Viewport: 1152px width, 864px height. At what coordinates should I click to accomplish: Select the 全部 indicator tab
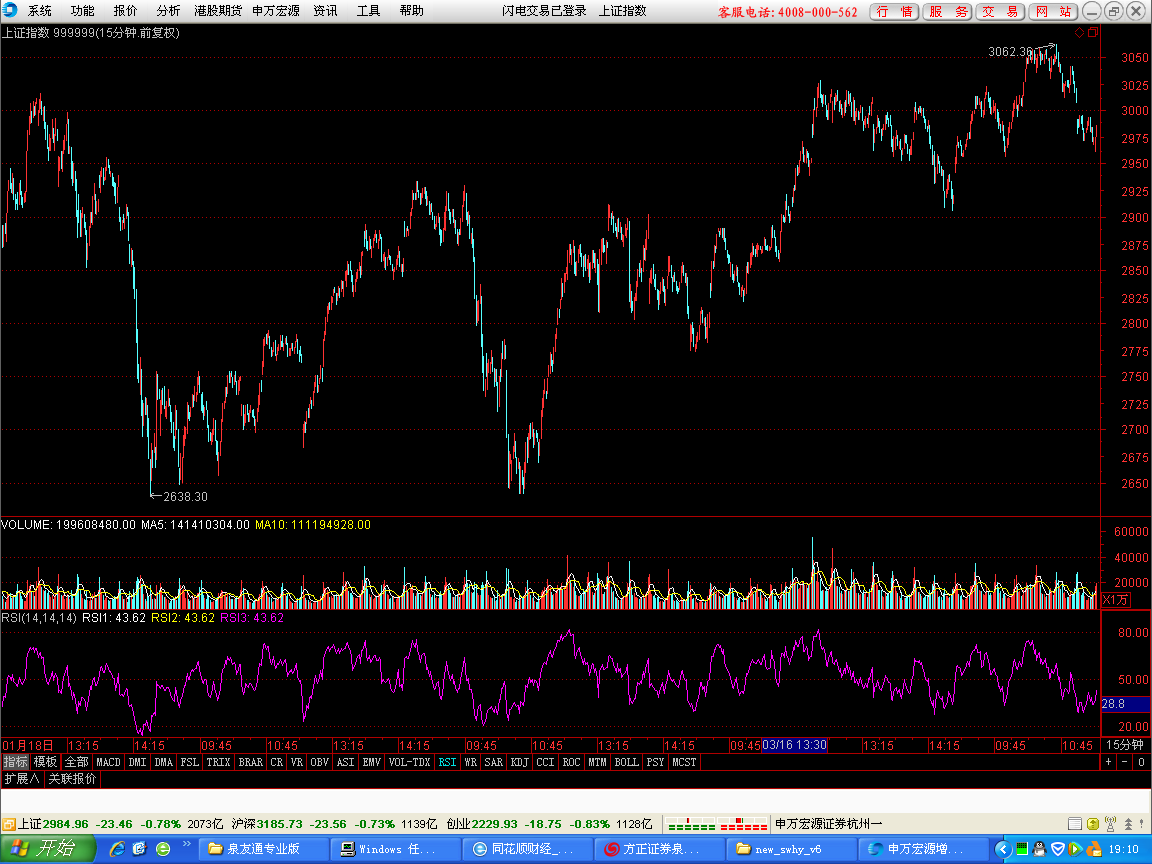76,762
